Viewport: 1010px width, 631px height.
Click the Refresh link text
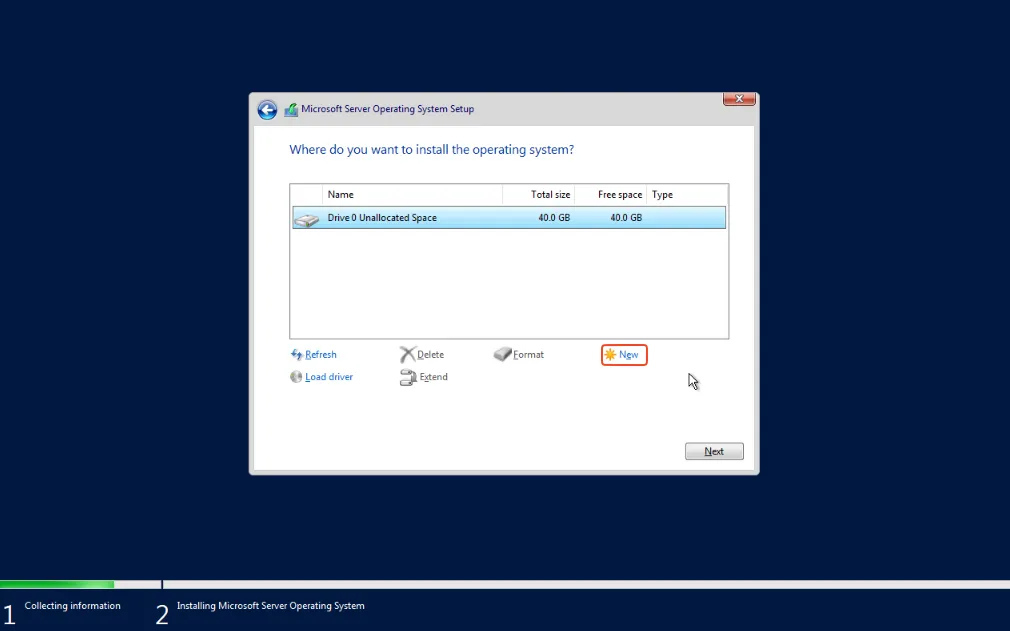click(320, 354)
